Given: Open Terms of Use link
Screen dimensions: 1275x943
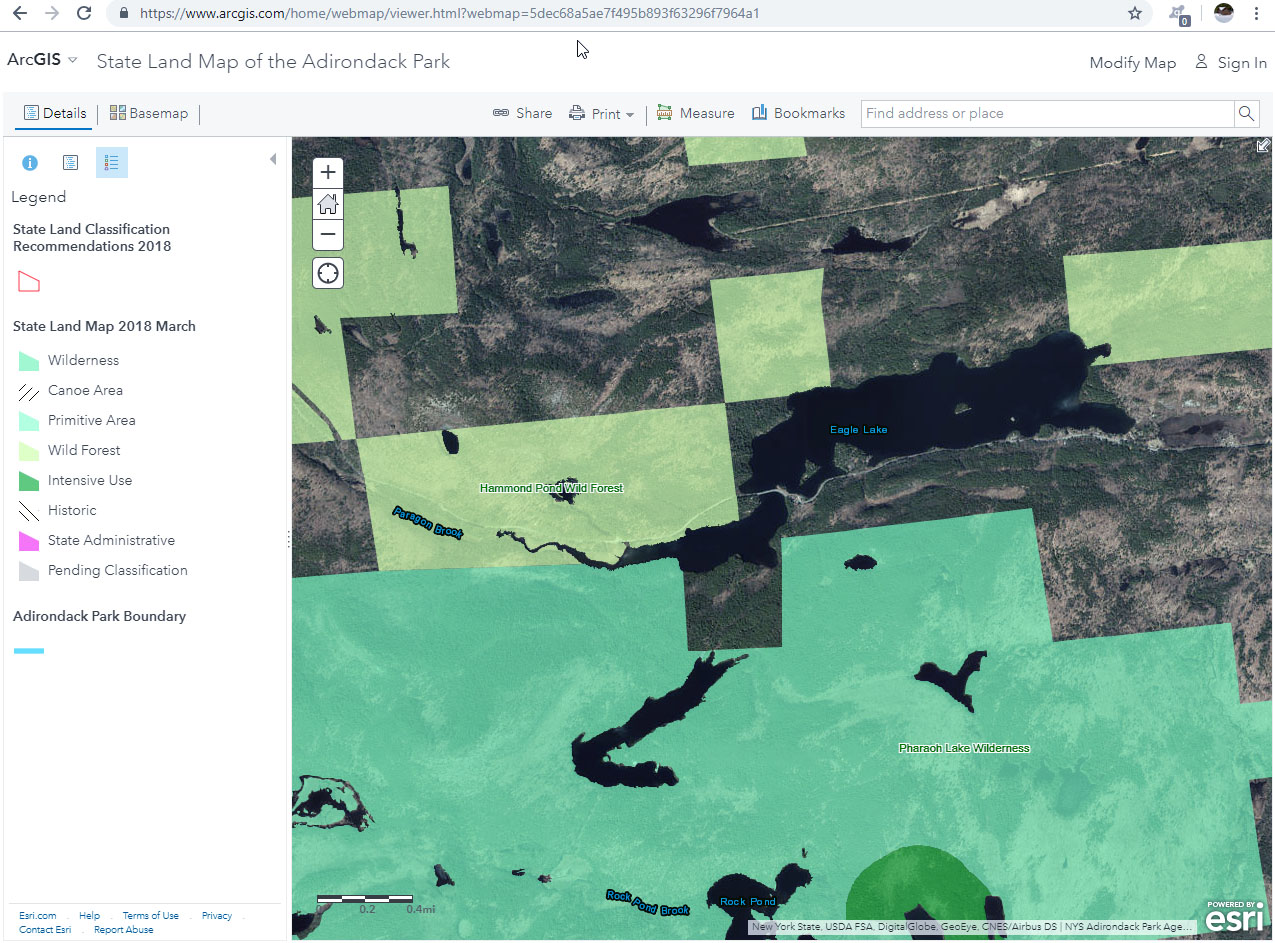Looking at the screenshot, I should click(151, 915).
